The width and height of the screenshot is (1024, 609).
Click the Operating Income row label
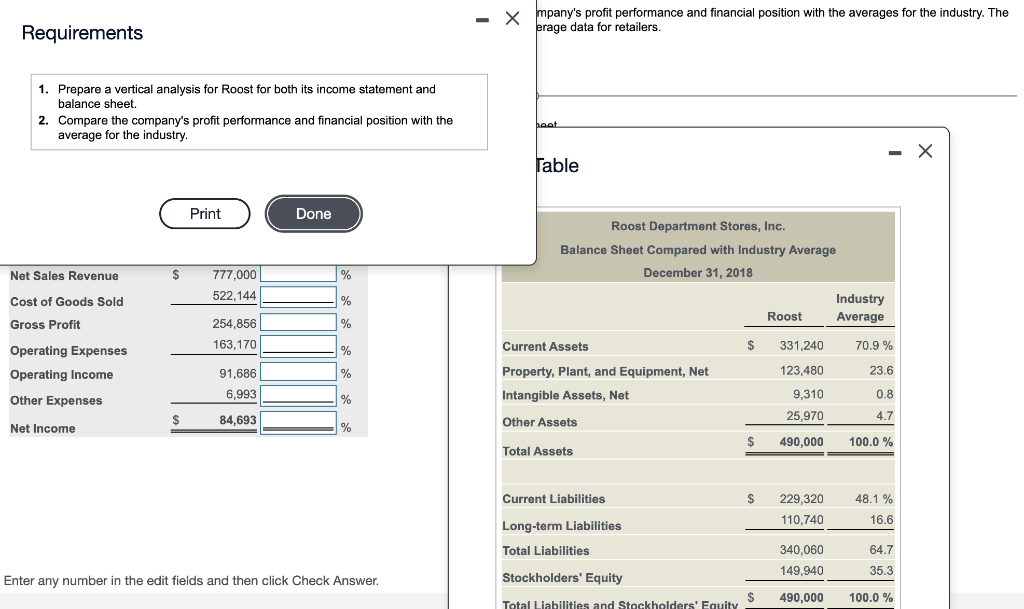point(61,375)
